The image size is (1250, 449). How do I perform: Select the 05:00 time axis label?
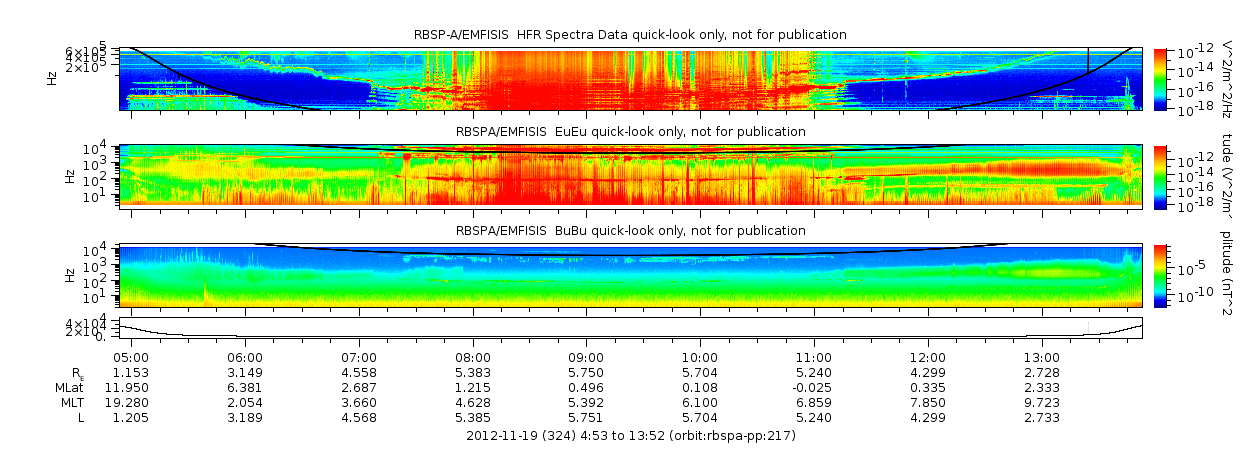[x=131, y=358]
